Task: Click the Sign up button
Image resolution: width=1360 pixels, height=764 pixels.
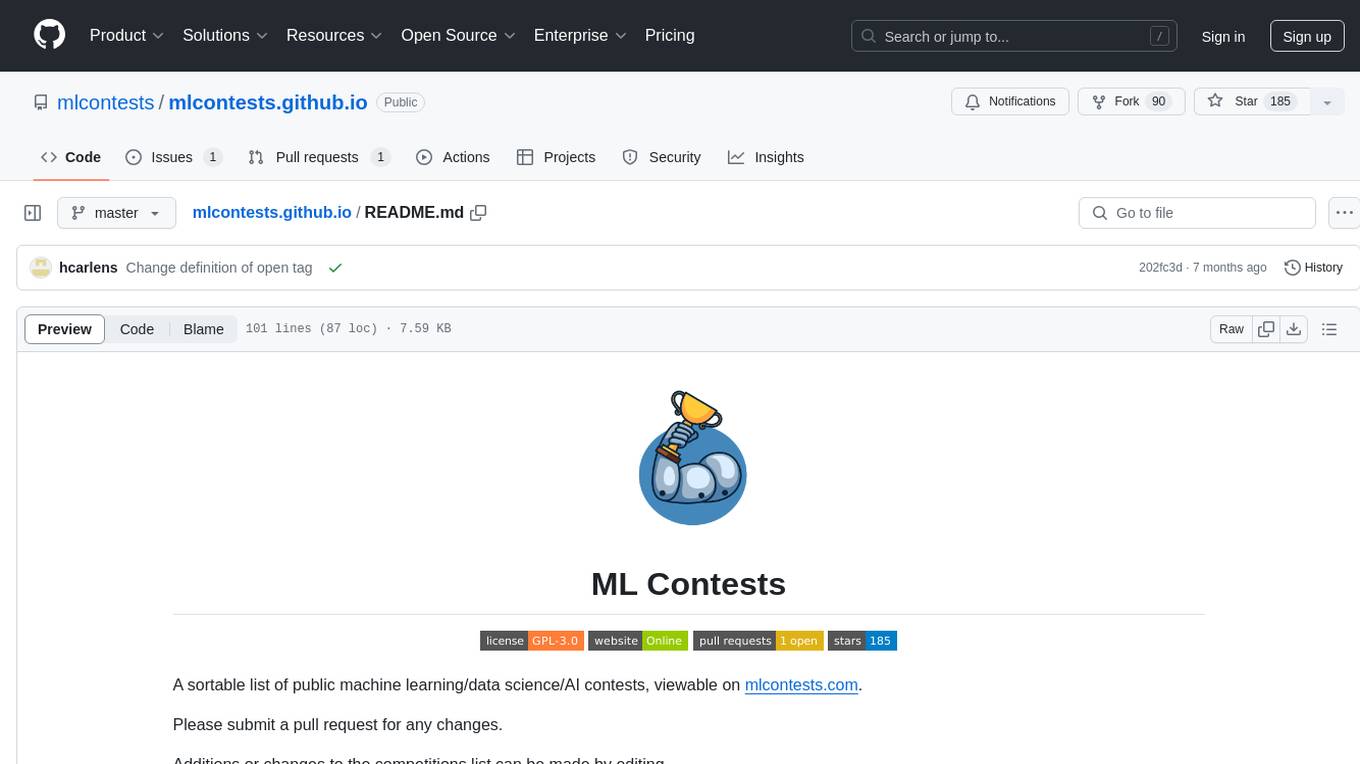Action: point(1307,36)
